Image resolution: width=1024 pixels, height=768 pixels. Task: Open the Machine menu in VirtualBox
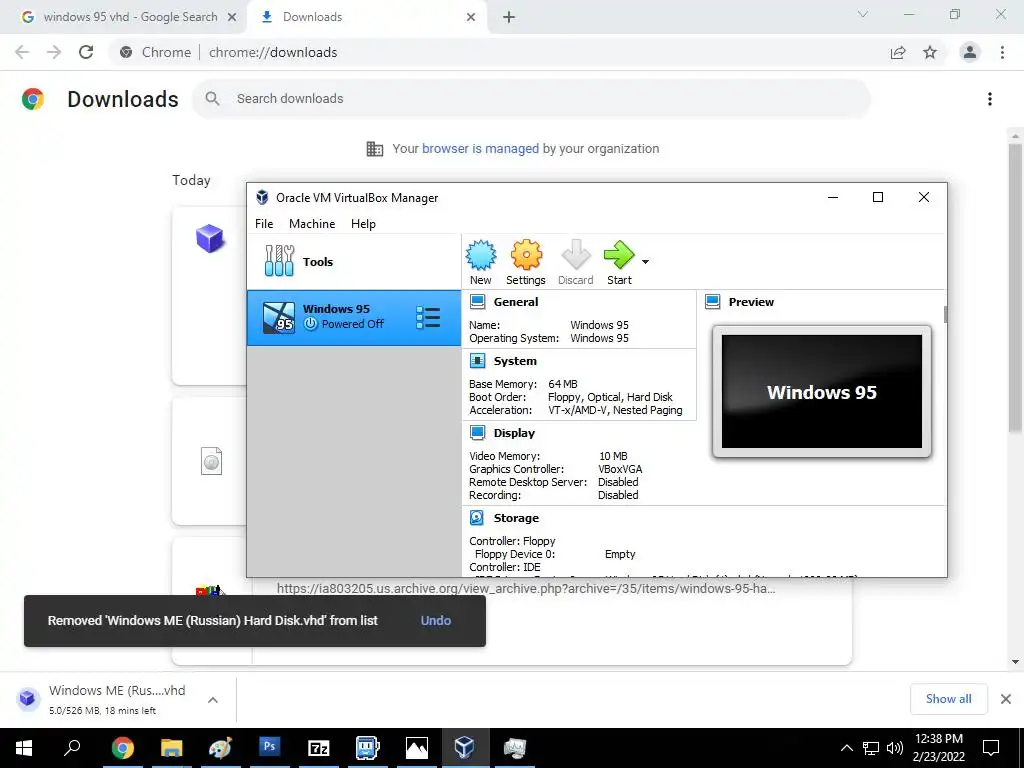312,224
